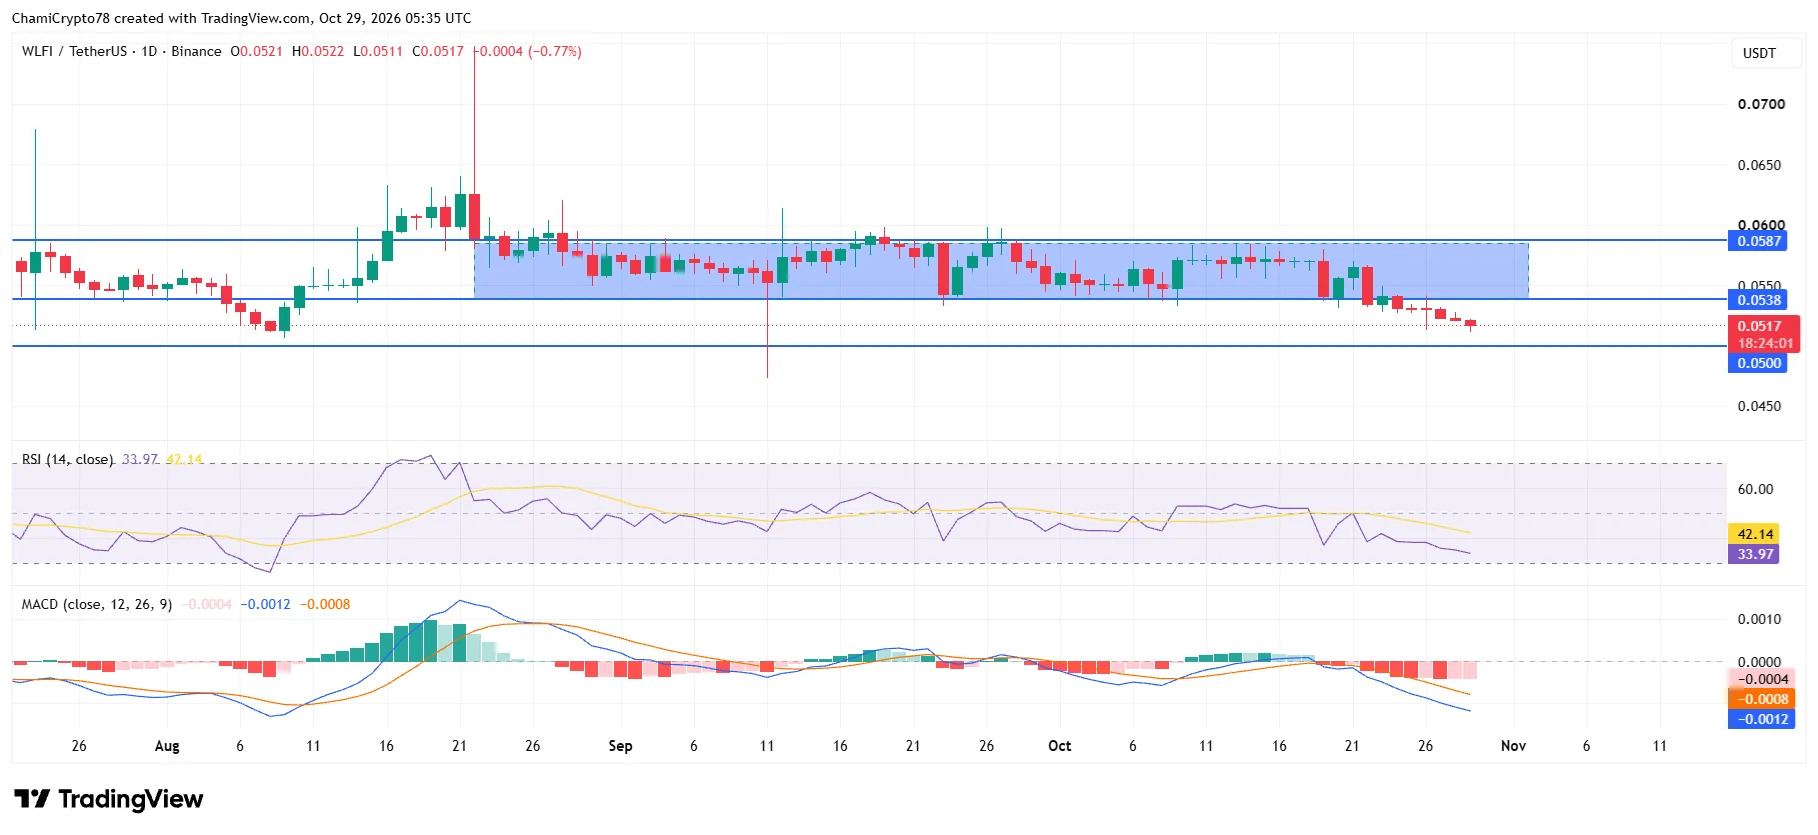The width and height of the screenshot is (1818, 835).
Task: Click the RSI (14, close) indicator title
Action: click(x=67, y=459)
